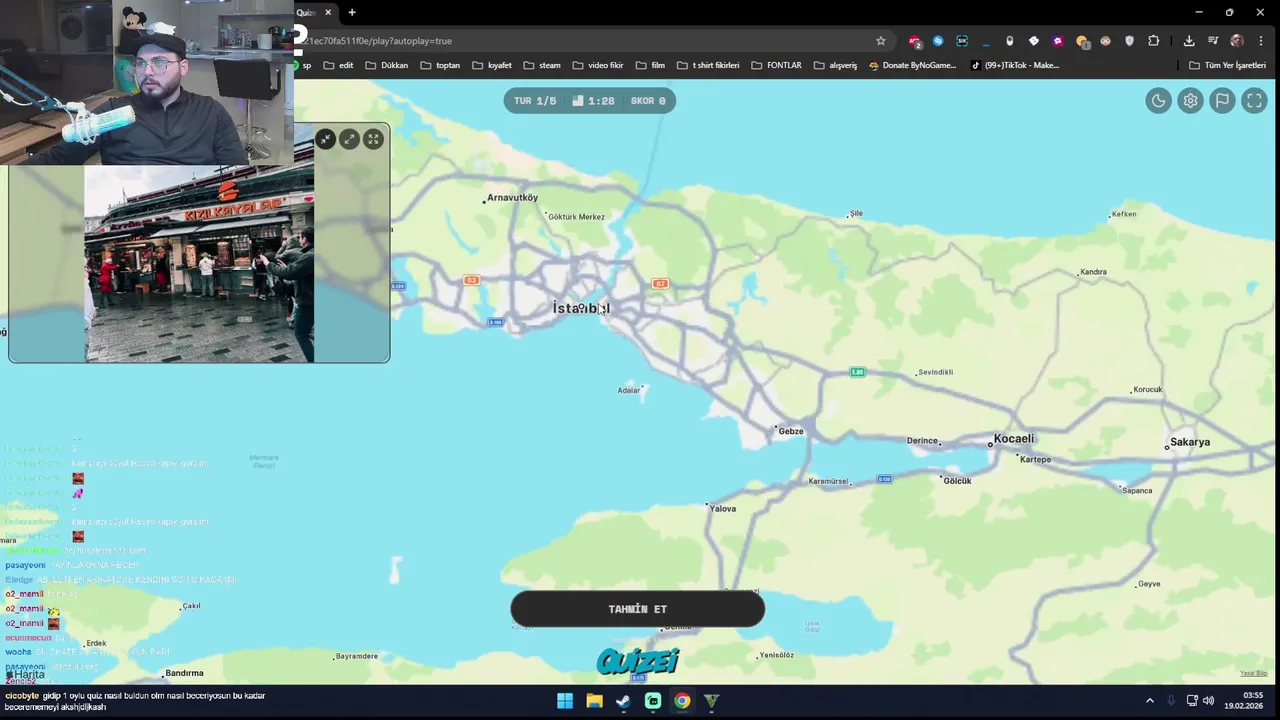Open the Dükkan bookmark folder
This screenshot has height=720, width=1280.
(386, 65)
